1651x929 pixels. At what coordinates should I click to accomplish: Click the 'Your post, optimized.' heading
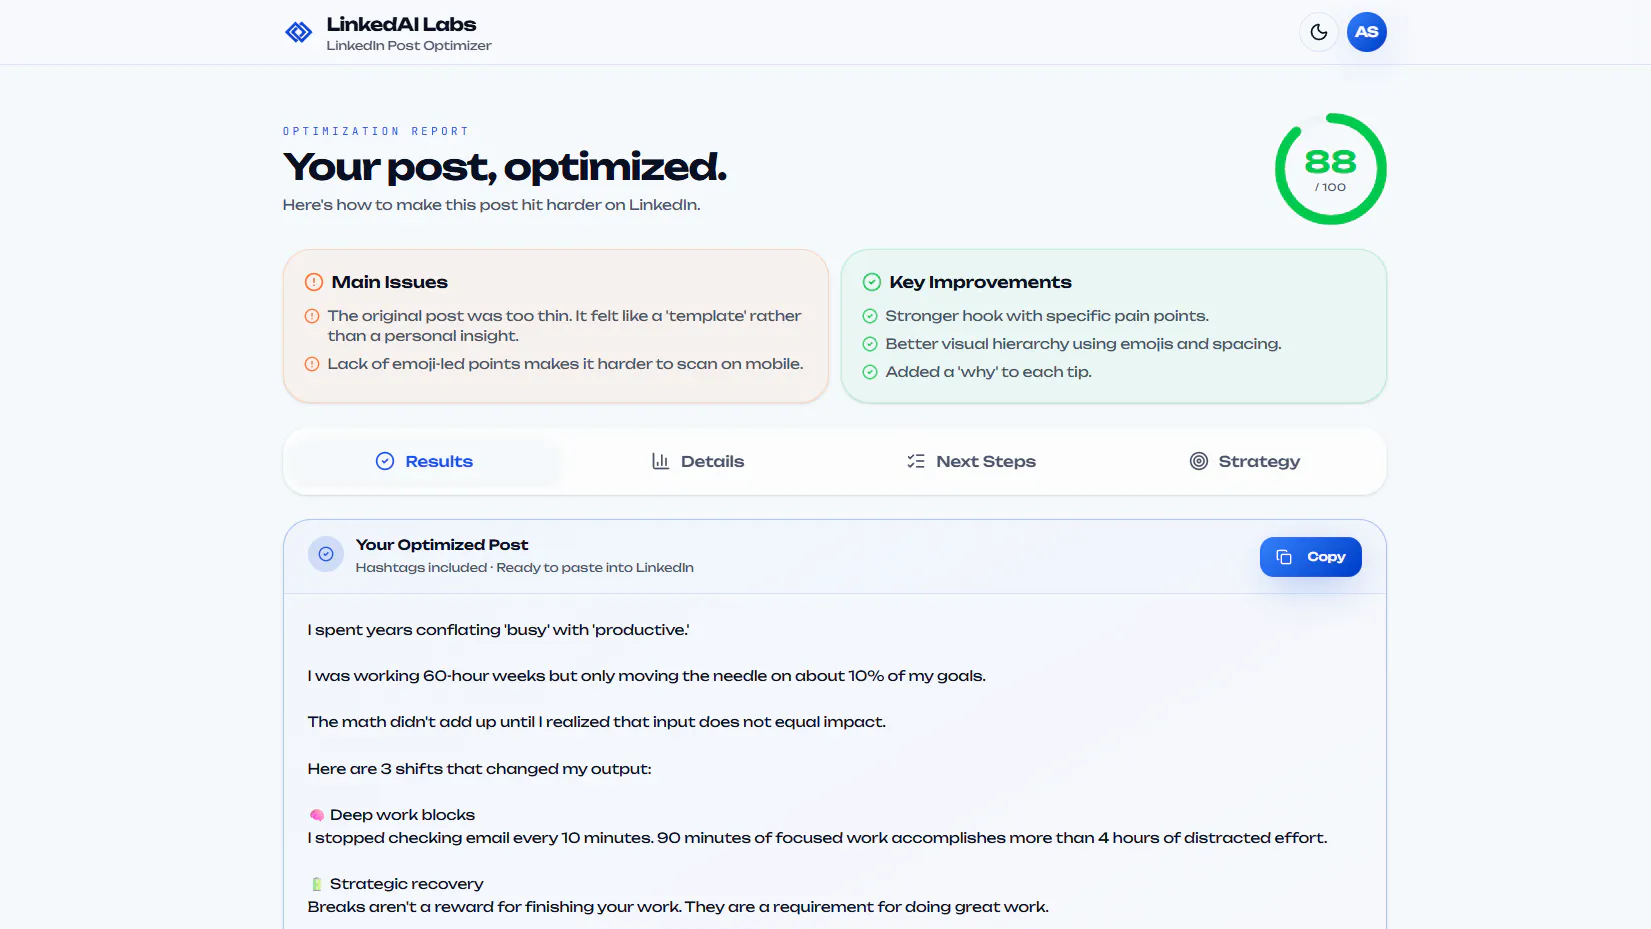click(x=505, y=167)
